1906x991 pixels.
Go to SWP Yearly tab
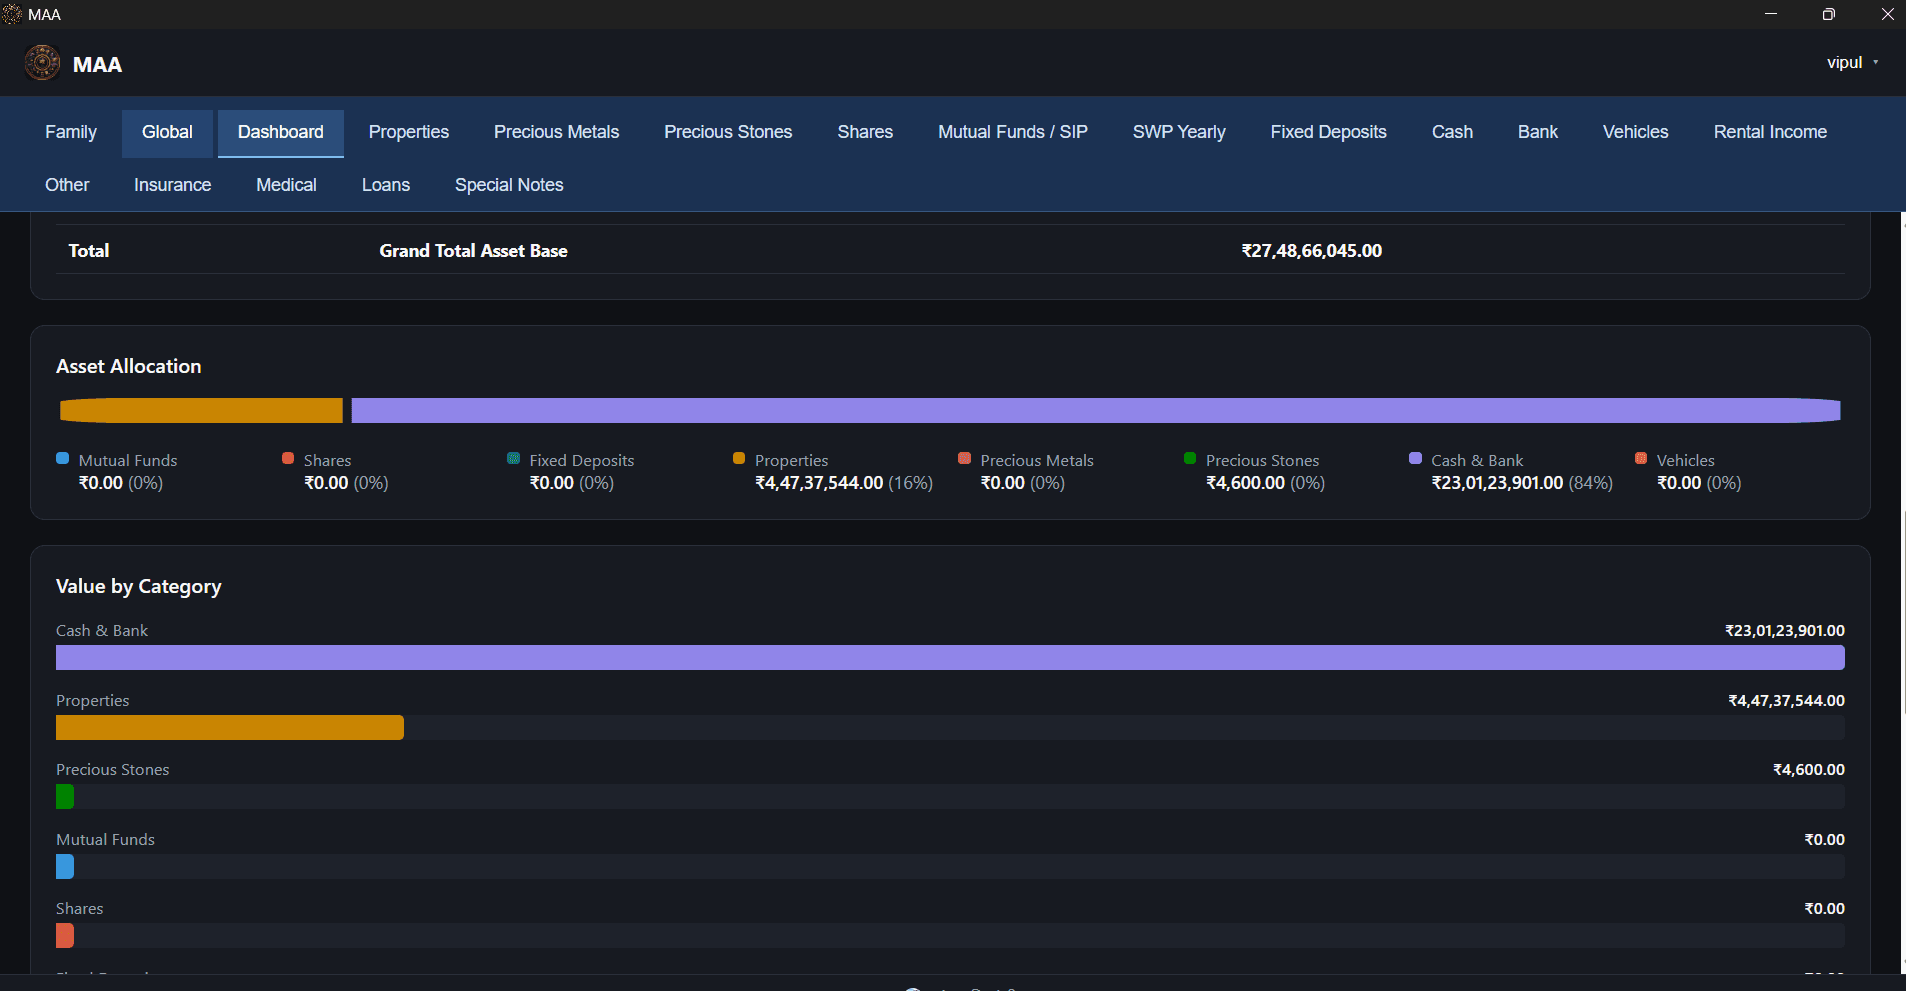pos(1179,132)
